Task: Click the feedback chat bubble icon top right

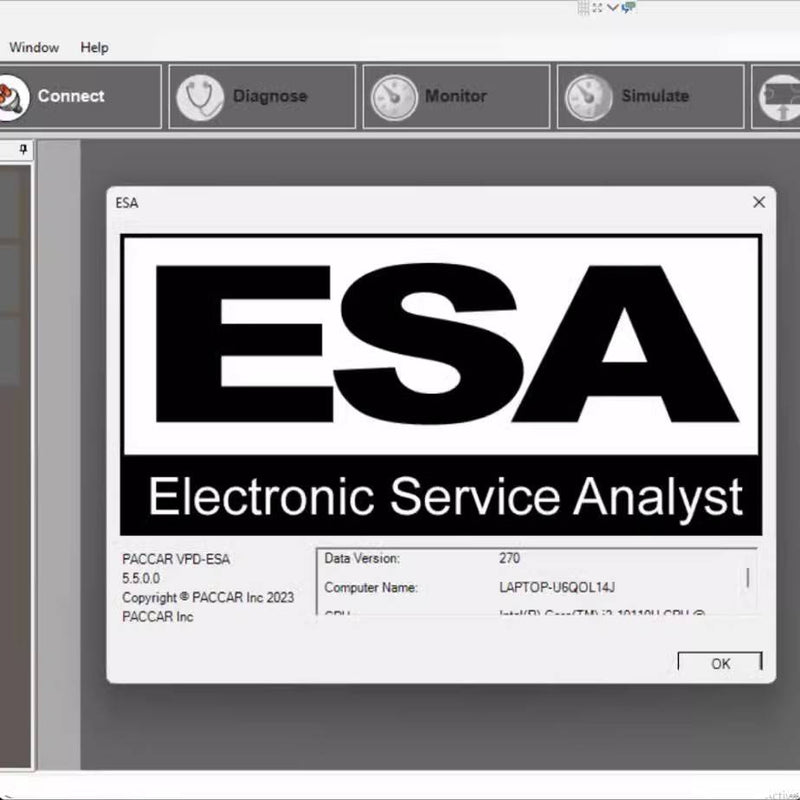Action: 627,8
